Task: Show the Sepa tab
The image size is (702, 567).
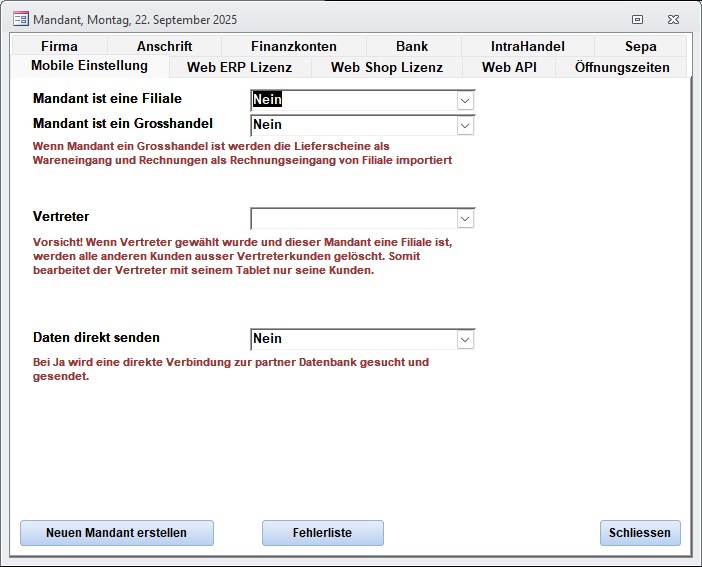Action: (641, 46)
